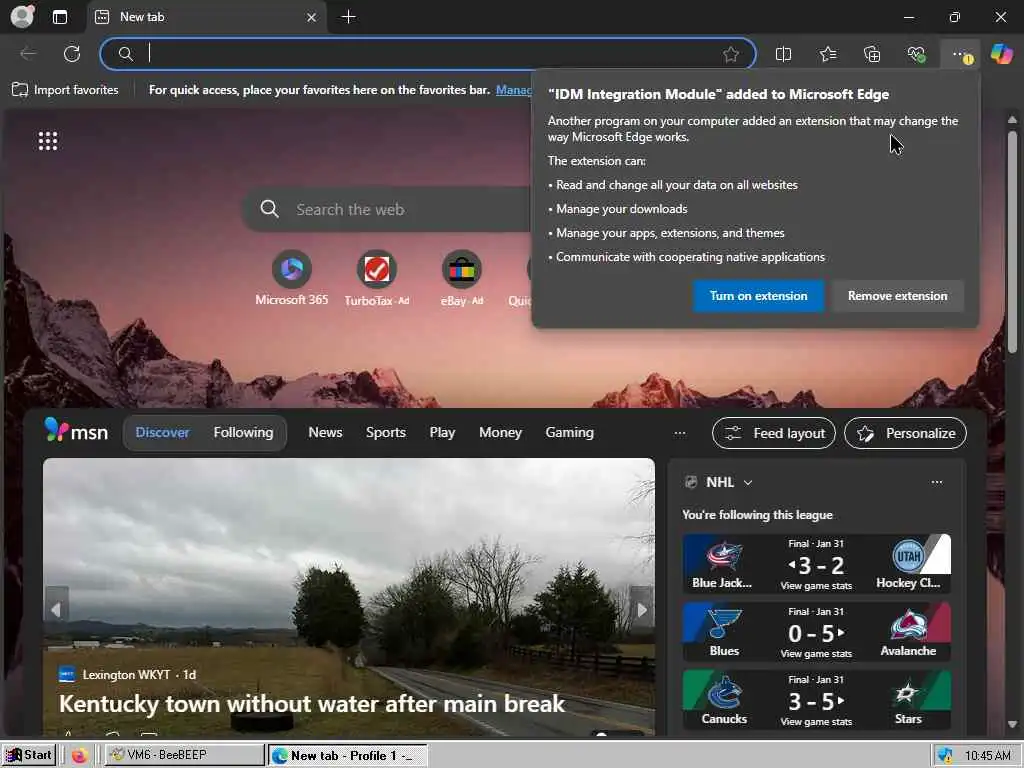View game stats for Canucks Stars game
1024x768 pixels.
click(816, 722)
